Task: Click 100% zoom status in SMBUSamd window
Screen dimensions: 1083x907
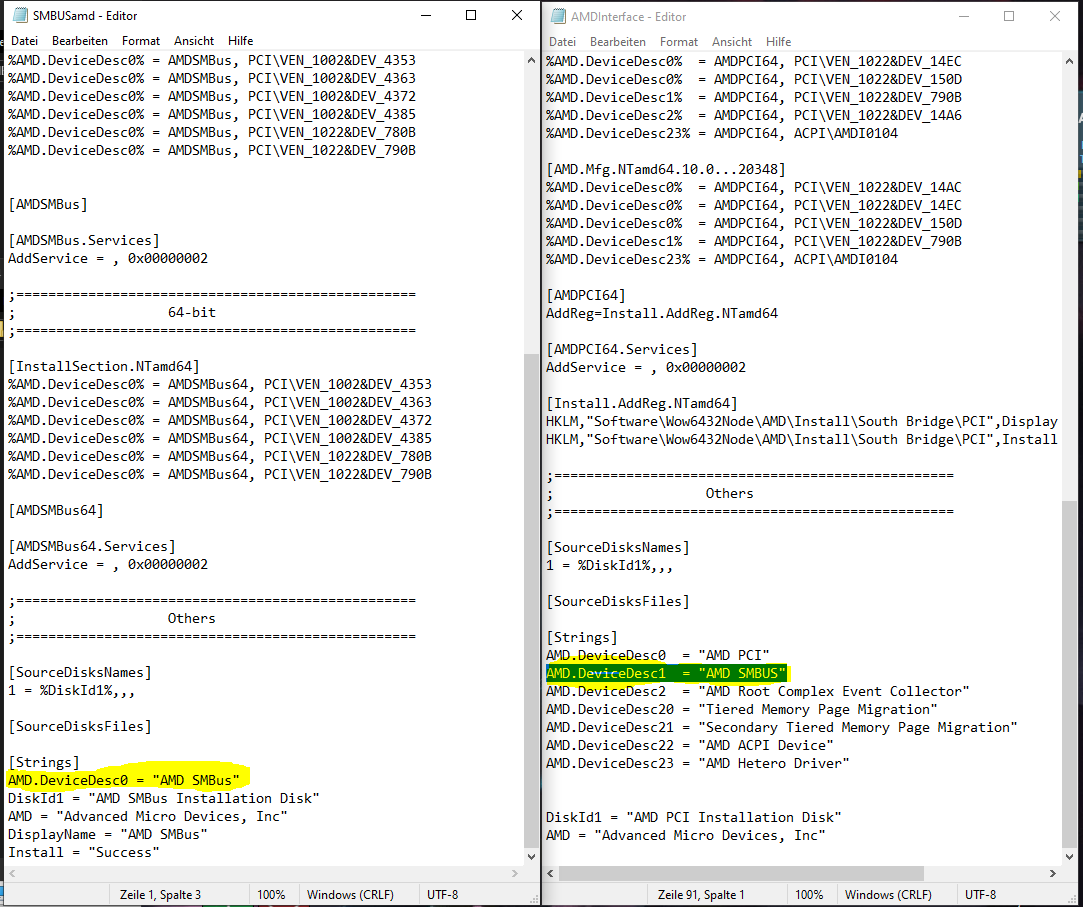Action: (x=271, y=895)
